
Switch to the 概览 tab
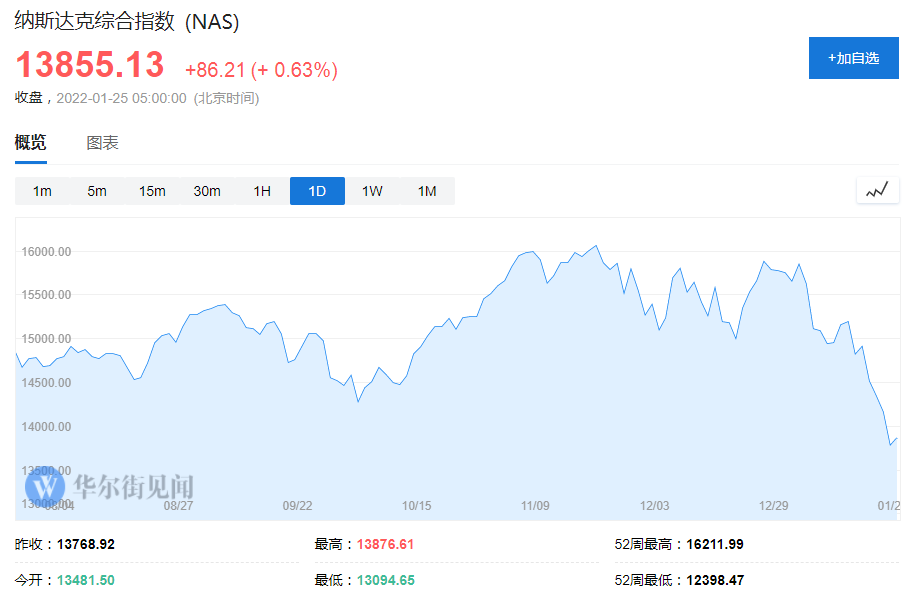30,143
